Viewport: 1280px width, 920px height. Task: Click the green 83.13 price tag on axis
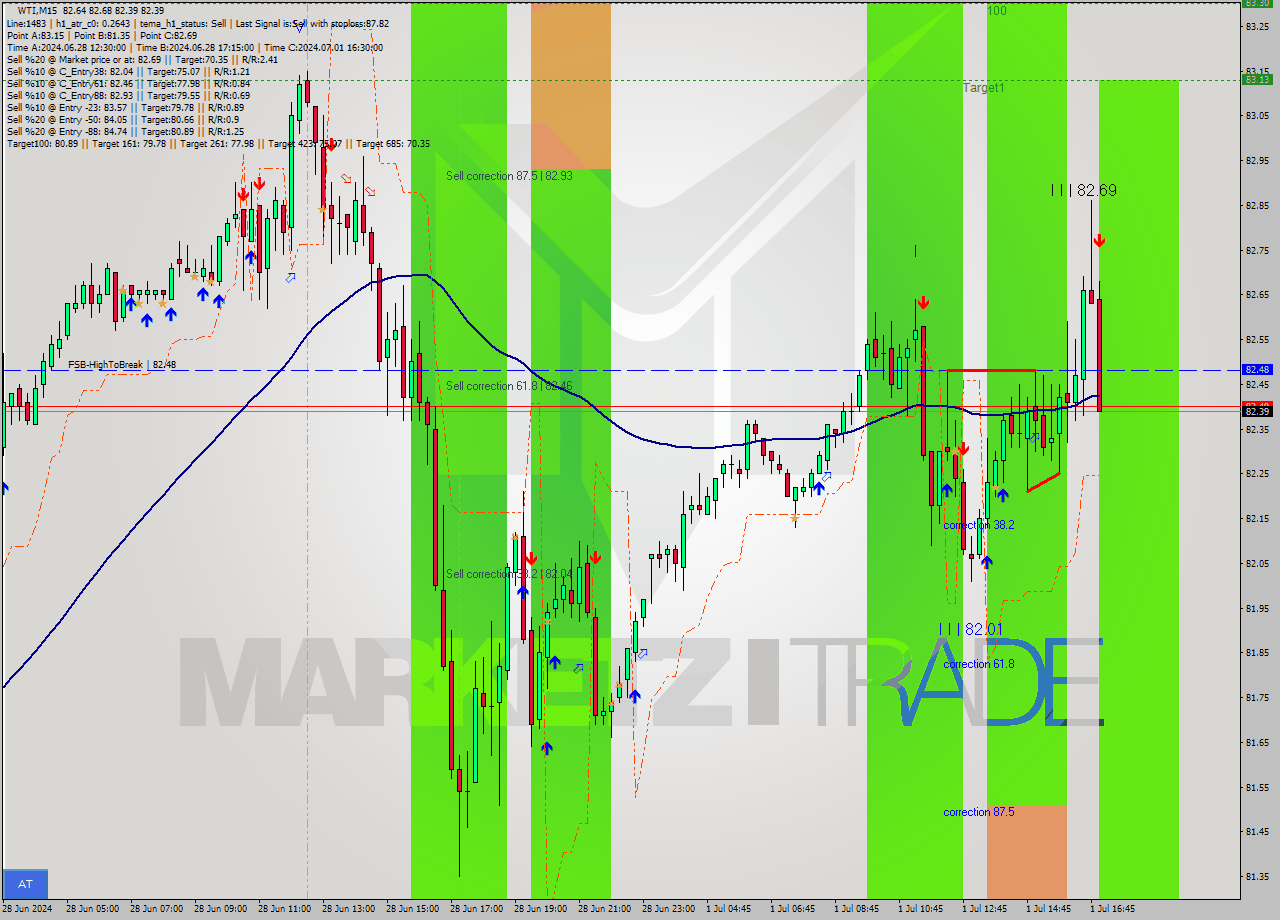point(1257,80)
